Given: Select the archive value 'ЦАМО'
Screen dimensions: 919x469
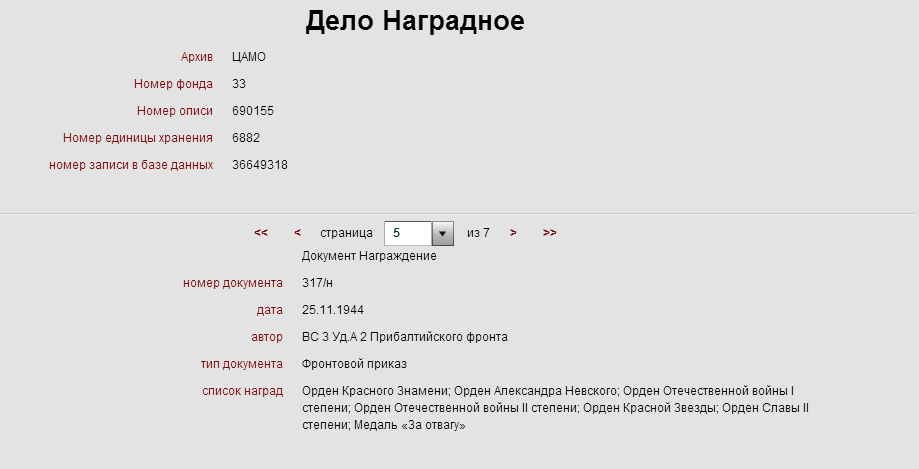Looking at the screenshot, I should [x=249, y=57].
